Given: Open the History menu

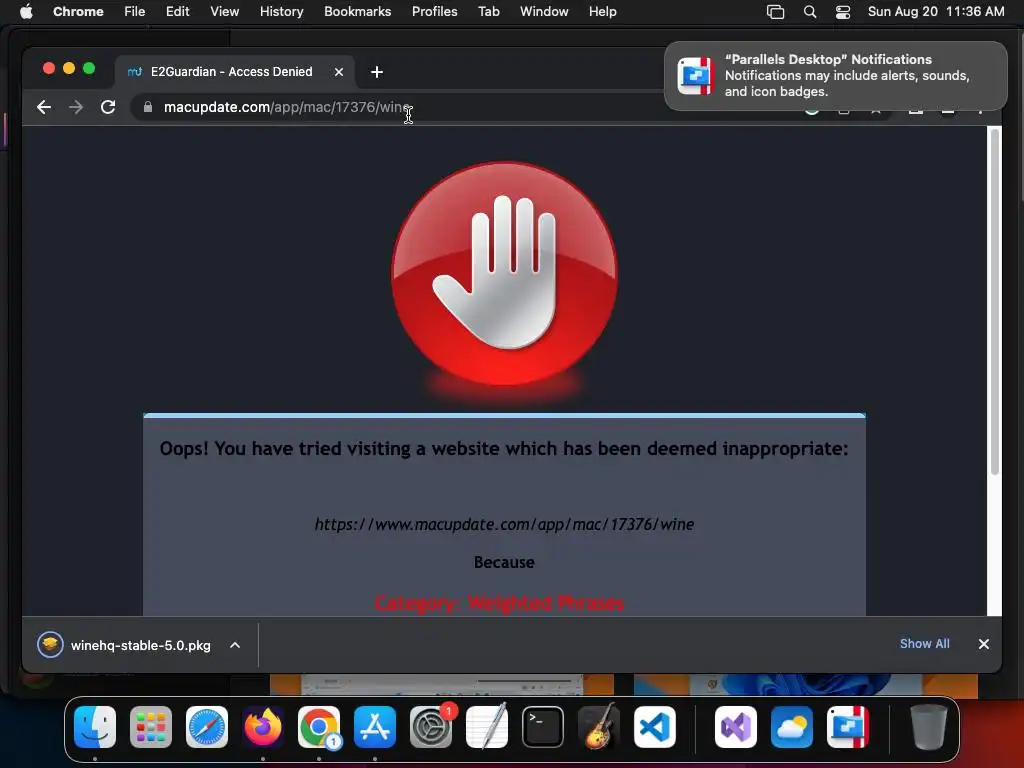Looking at the screenshot, I should tap(281, 12).
